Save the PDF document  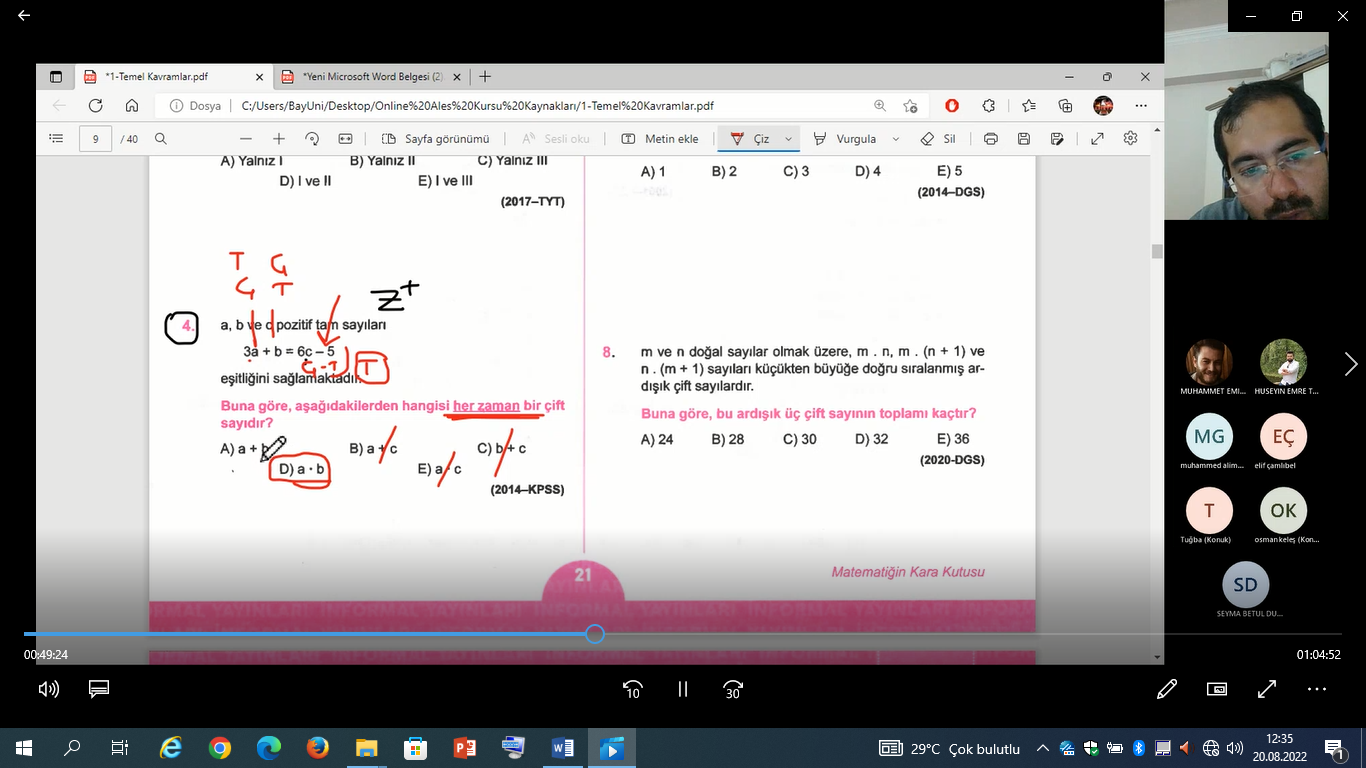tap(1024, 139)
